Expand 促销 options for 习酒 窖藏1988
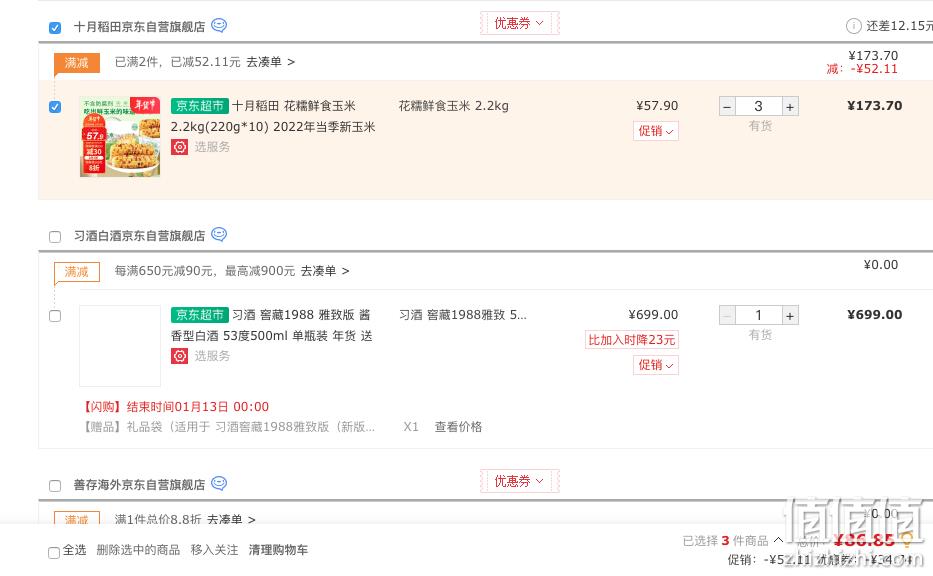Screen dimensions: 933x576 pos(656,365)
